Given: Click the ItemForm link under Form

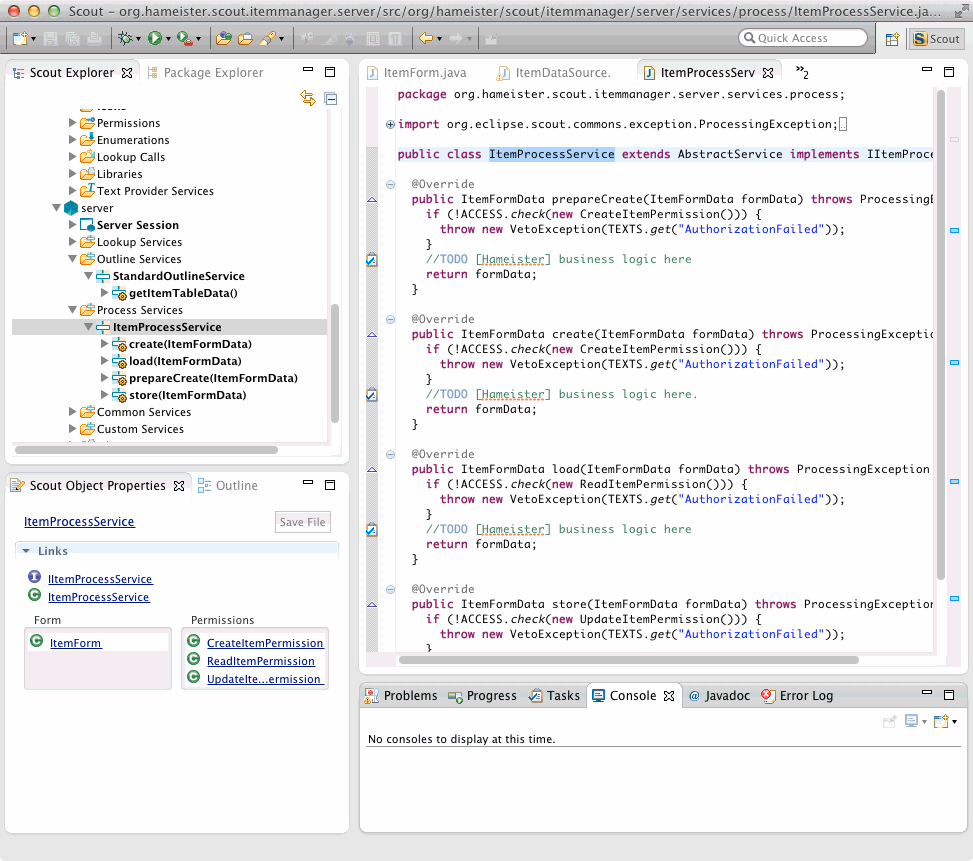Looking at the screenshot, I should 75,643.
